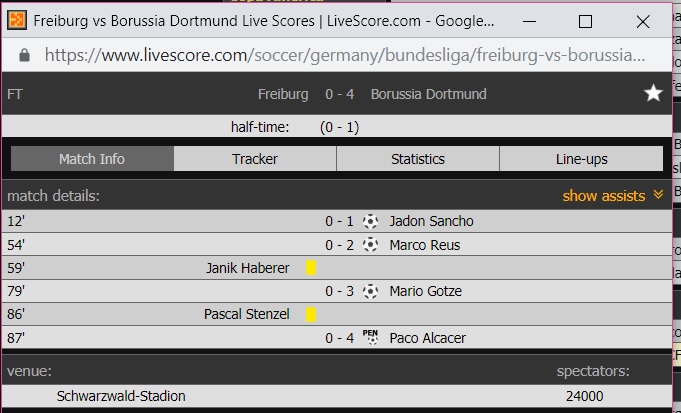Image resolution: width=681 pixels, height=413 pixels.
Task: Click the lock icon in the address bar
Action: click(x=25, y=55)
